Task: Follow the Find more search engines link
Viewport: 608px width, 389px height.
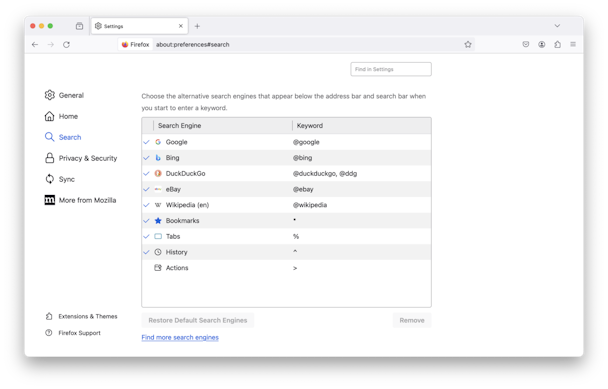Action: point(180,337)
